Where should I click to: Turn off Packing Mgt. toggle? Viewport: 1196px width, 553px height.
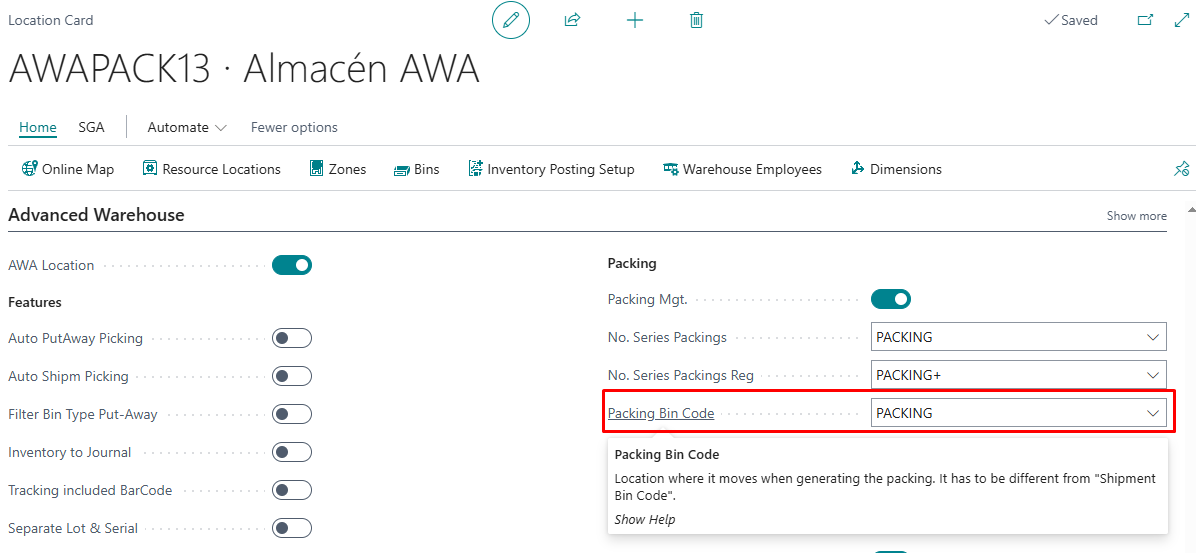[x=891, y=299]
